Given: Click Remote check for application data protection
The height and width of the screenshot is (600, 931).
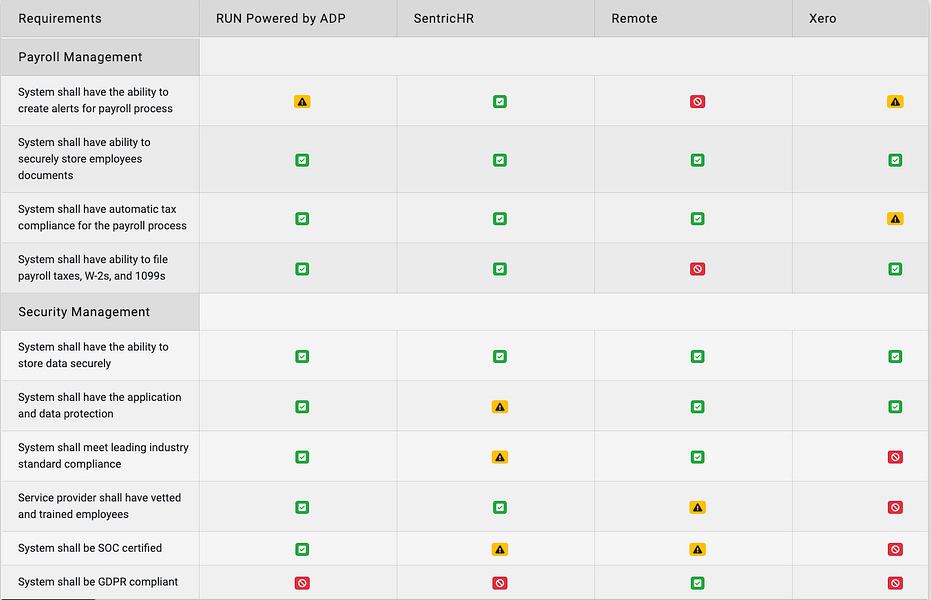Looking at the screenshot, I should click(698, 407).
